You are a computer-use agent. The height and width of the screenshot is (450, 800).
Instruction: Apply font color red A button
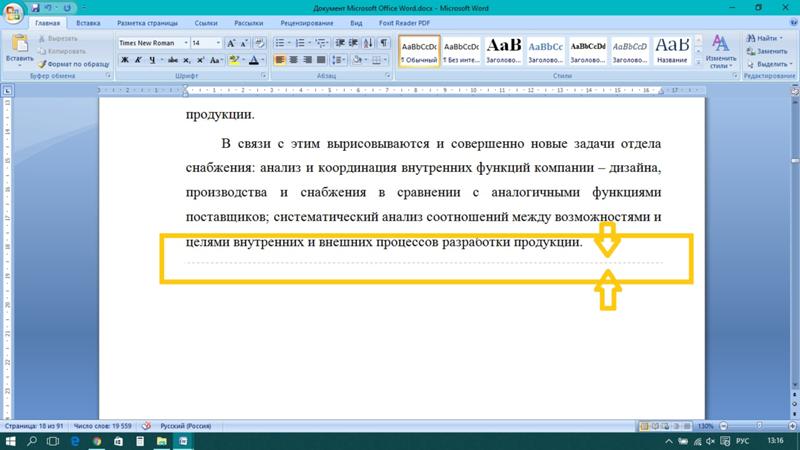(254, 60)
